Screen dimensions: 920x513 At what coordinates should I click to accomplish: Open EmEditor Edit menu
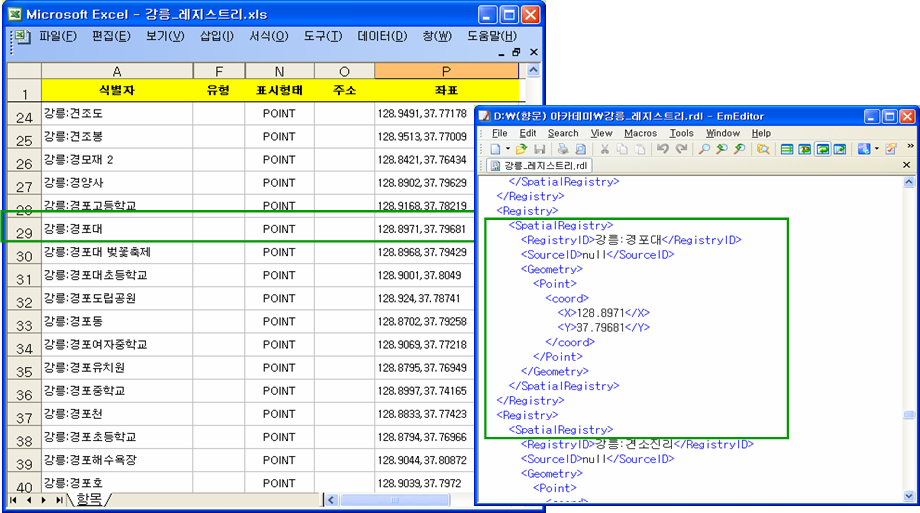(528, 133)
